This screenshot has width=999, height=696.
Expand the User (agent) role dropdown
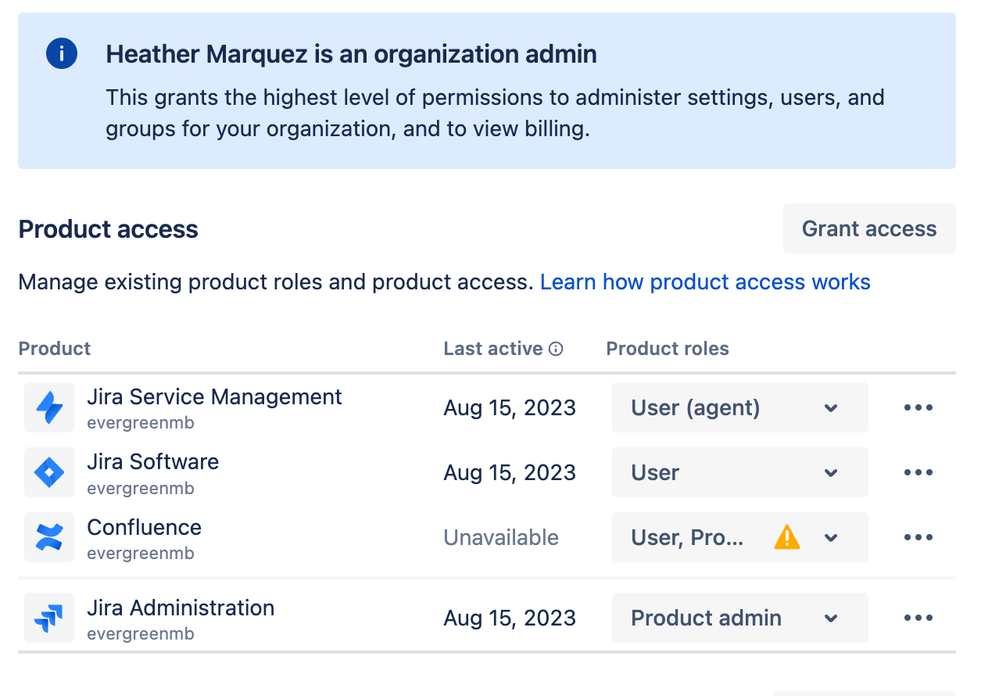739,408
